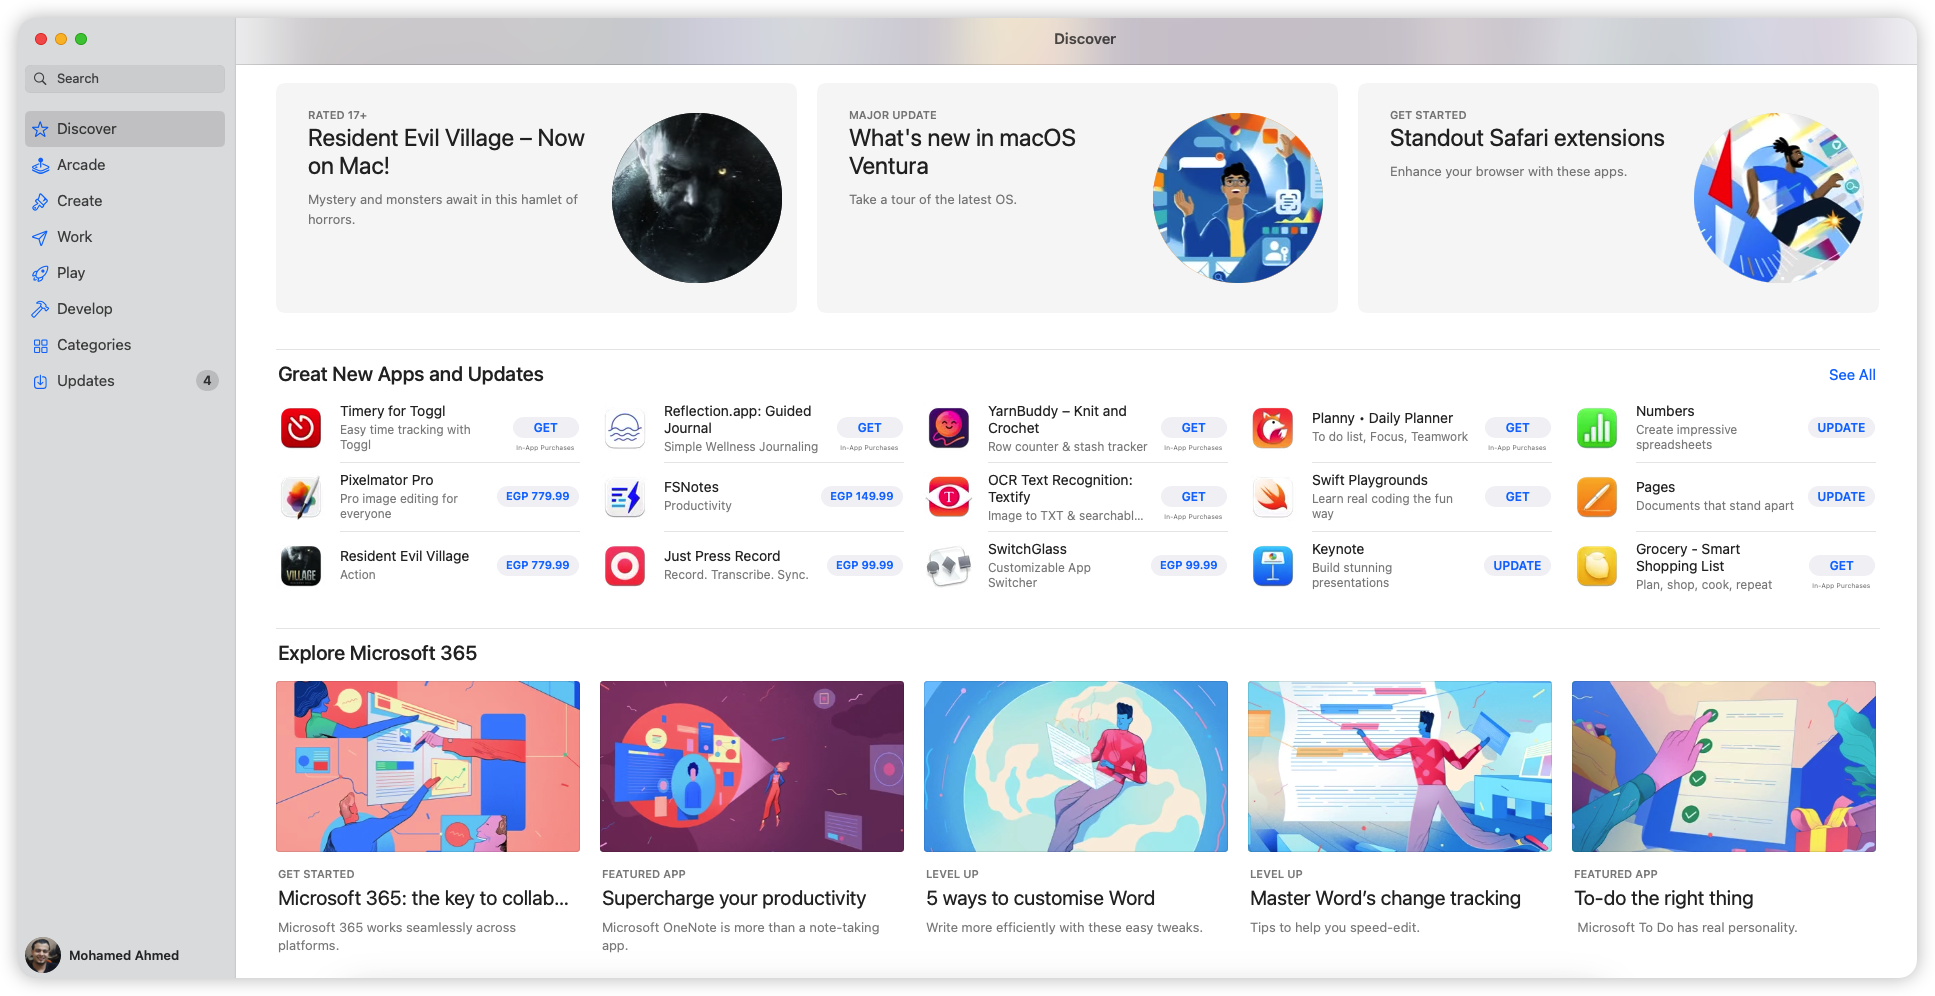The height and width of the screenshot is (996, 1935).
Task: Get Swift Playgrounds
Action: point(1517,497)
